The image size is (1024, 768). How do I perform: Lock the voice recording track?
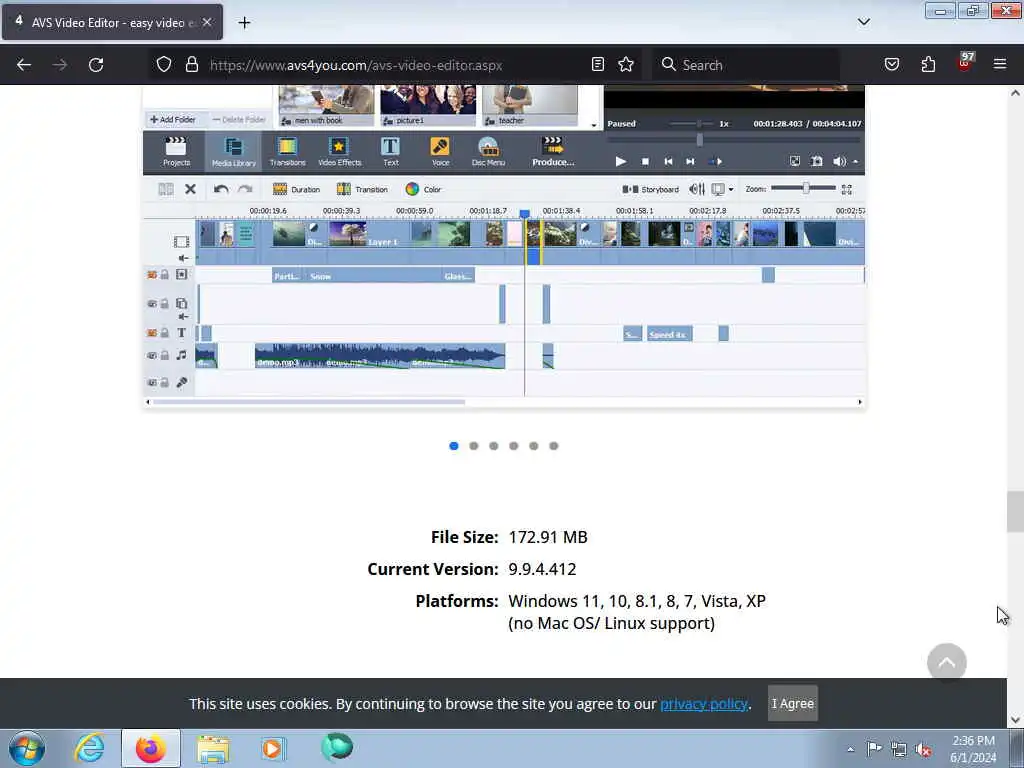point(165,383)
